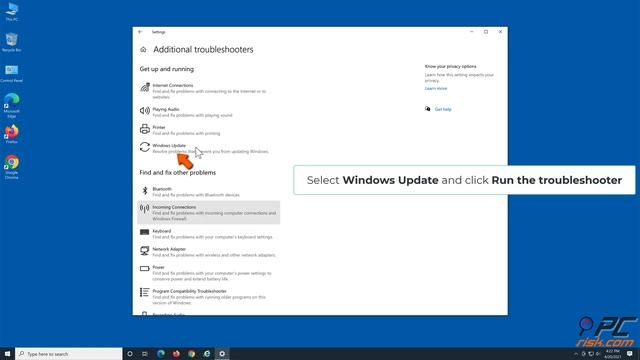Select the Network Adapter monitor icon
This screenshot has width=640, height=360.
point(145,250)
